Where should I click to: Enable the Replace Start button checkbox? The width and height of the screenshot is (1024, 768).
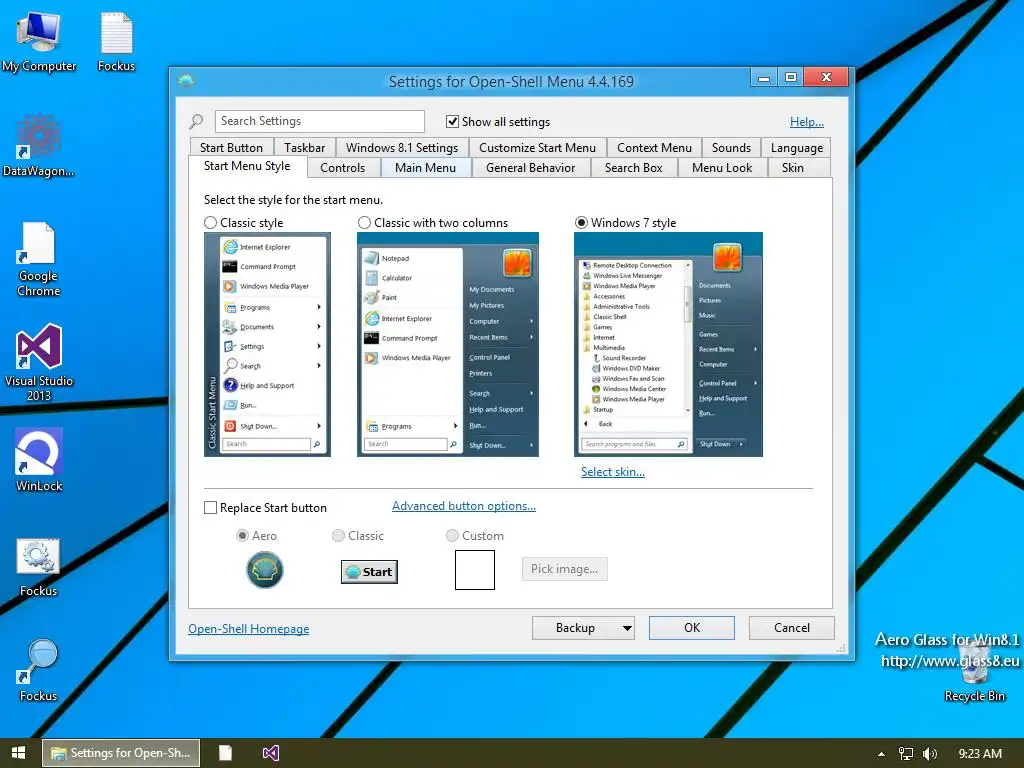[x=210, y=507]
